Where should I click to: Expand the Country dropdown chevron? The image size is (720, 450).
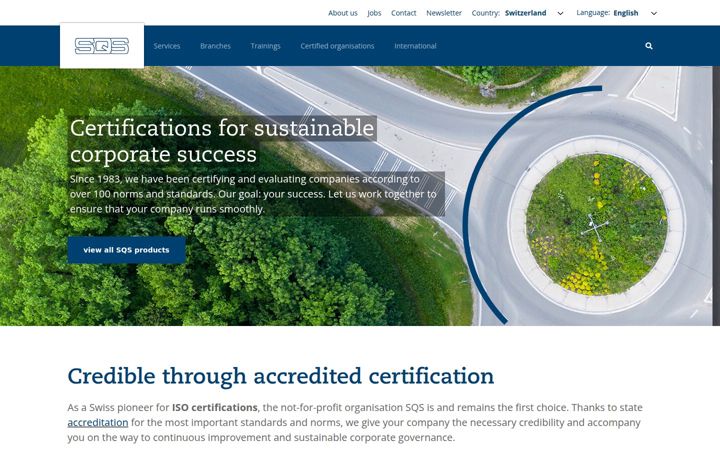point(560,13)
